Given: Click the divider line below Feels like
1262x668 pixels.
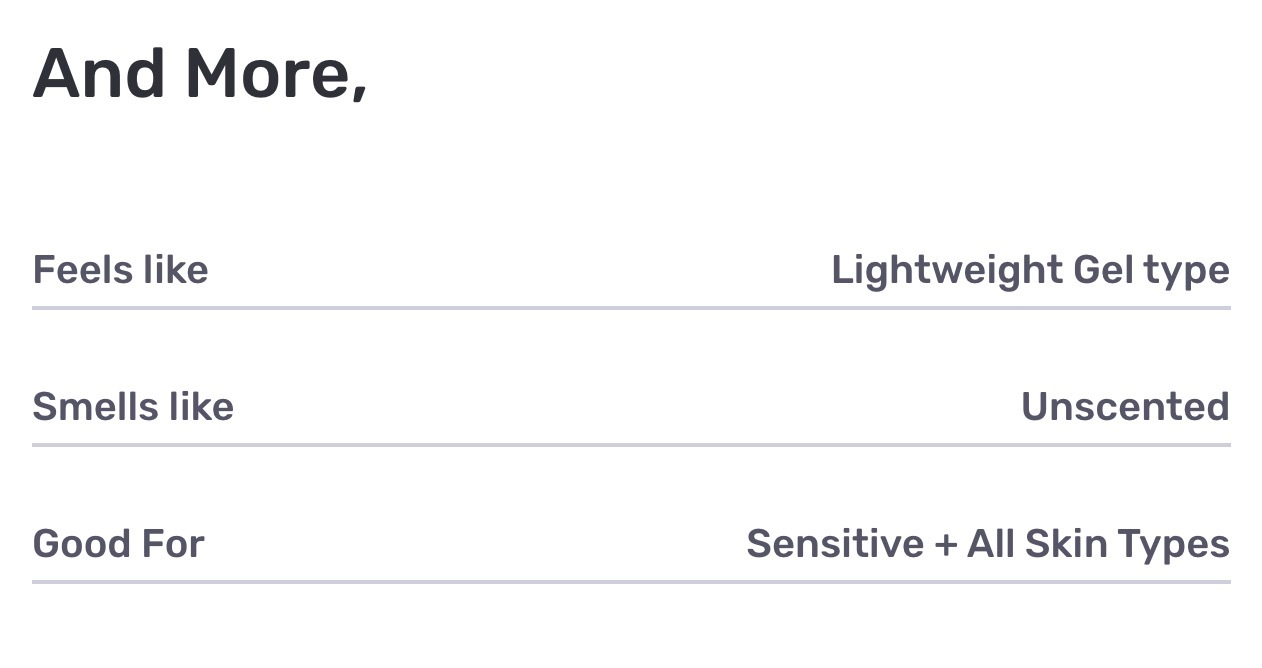Looking at the screenshot, I should tap(631, 308).
